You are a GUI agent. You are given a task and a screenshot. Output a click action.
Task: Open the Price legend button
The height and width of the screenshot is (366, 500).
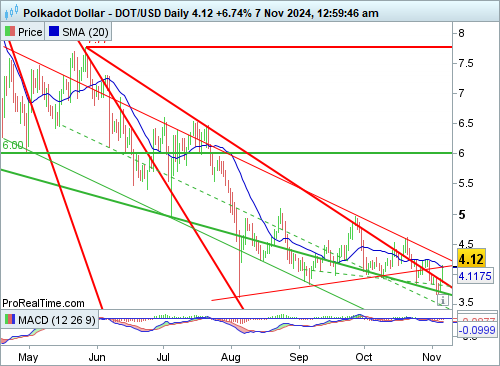[23, 32]
